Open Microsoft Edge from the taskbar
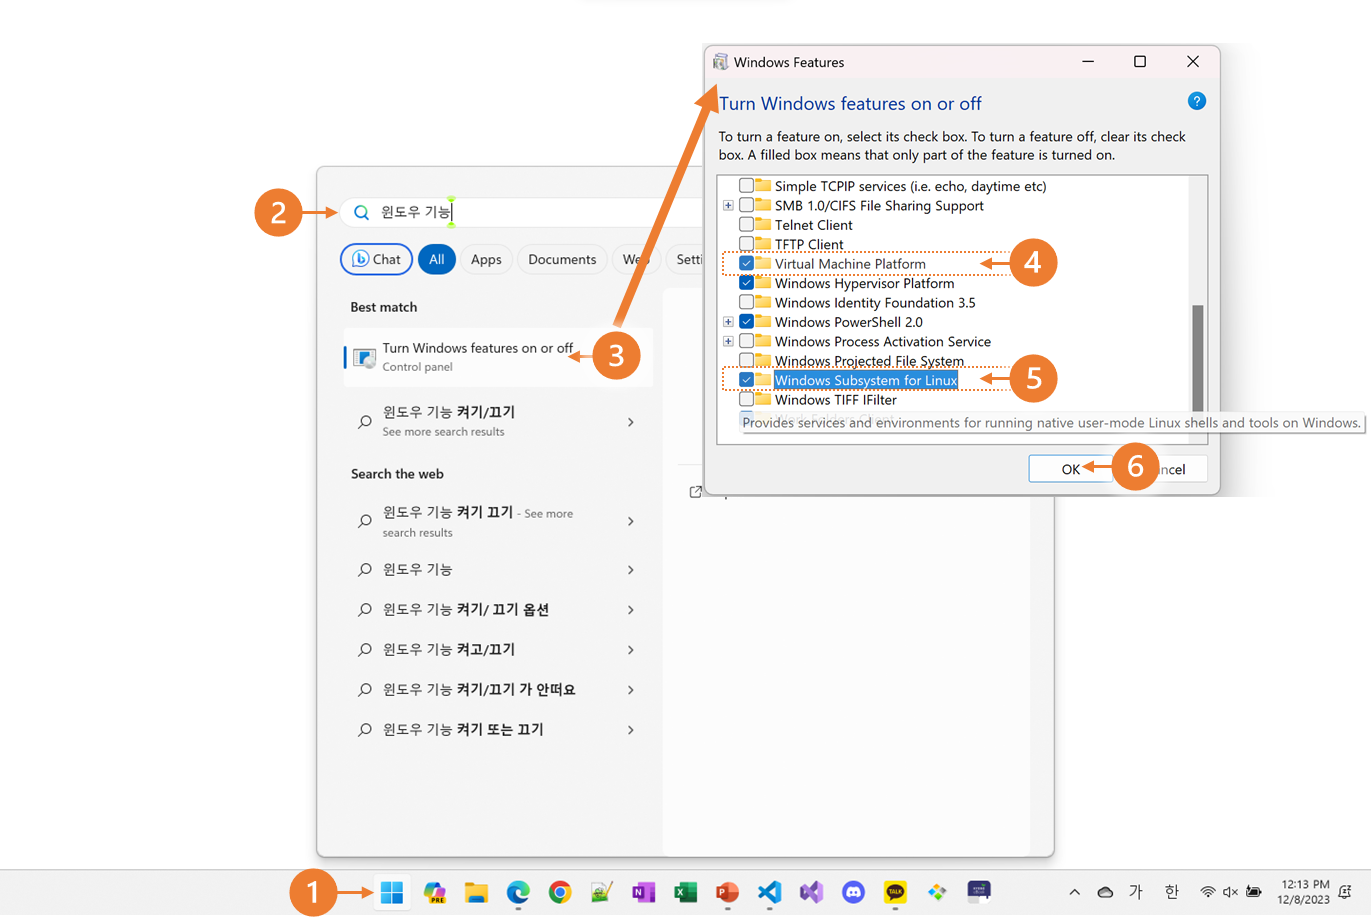Image resolution: width=1371 pixels, height=923 pixels. [x=518, y=892]
